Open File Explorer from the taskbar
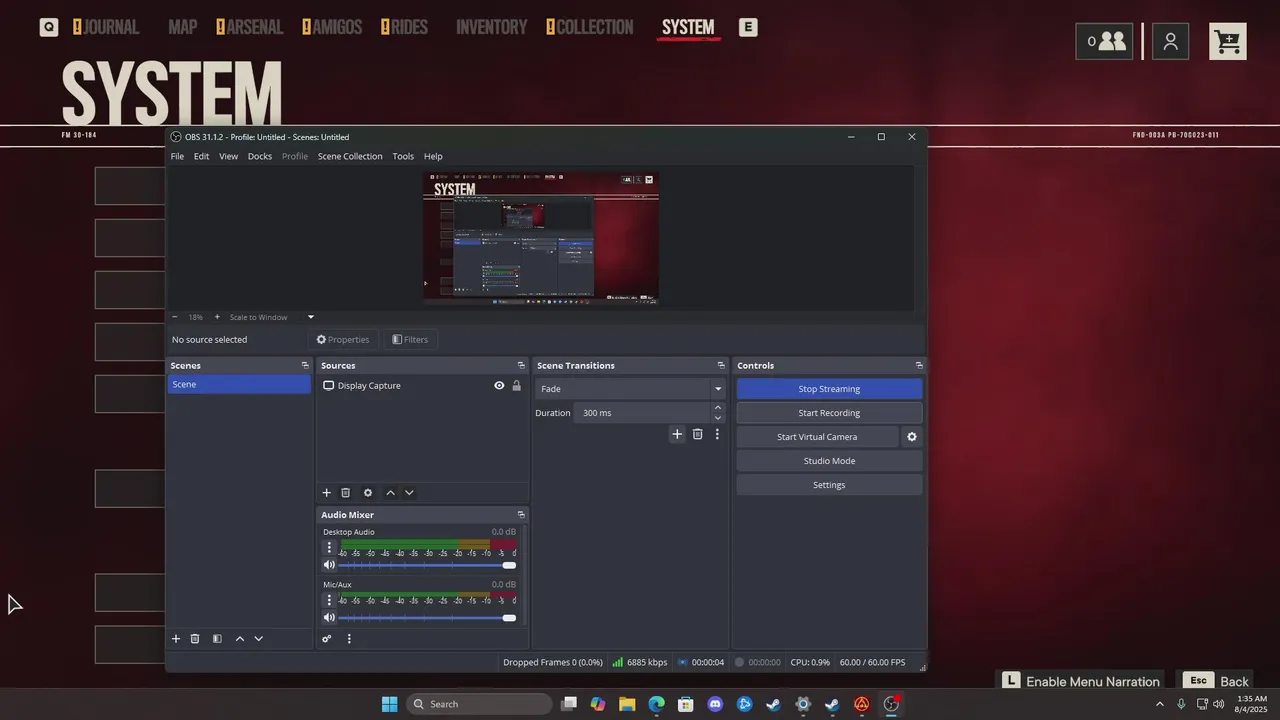Screen dimensions: 1280x720 point(627,704)
